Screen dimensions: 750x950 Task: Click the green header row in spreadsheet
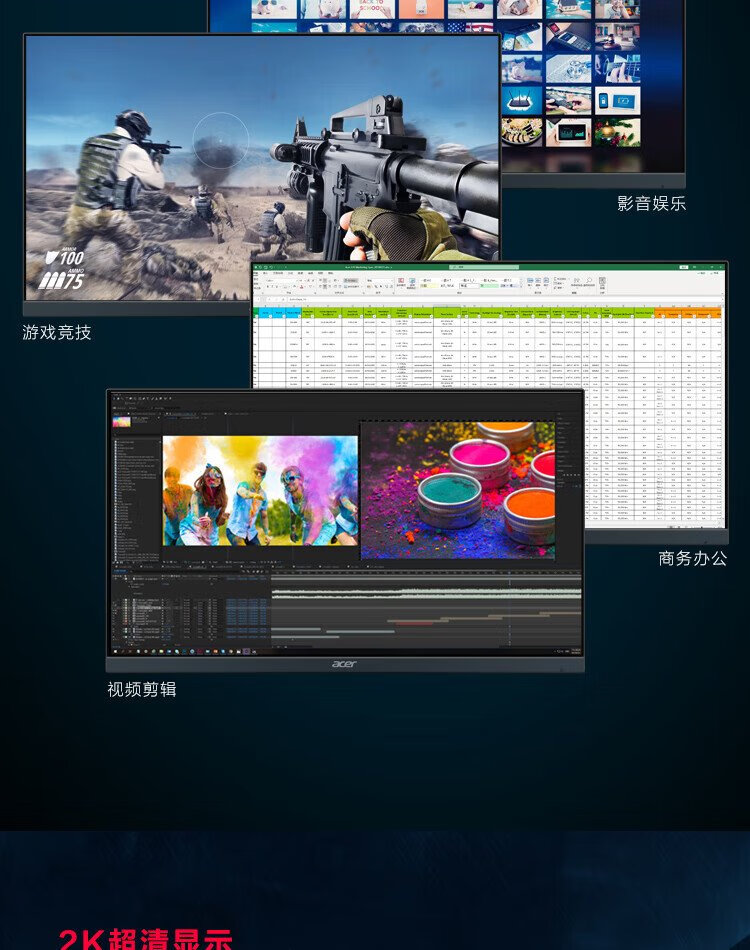pyautogui.click(x=400, y=313)
